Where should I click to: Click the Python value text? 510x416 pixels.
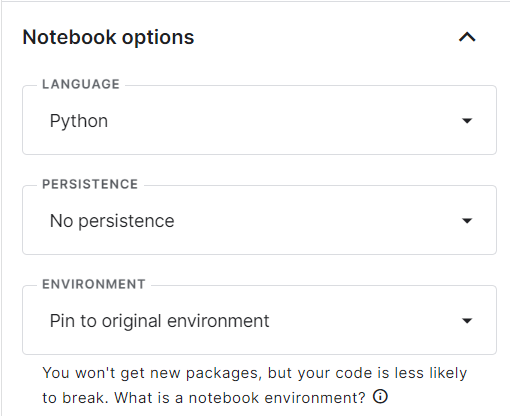79,121
